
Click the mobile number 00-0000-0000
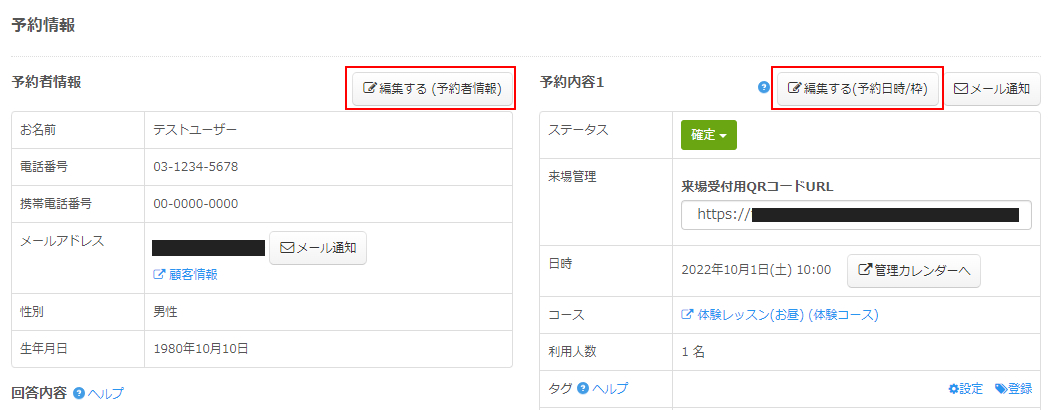(196, 203)
